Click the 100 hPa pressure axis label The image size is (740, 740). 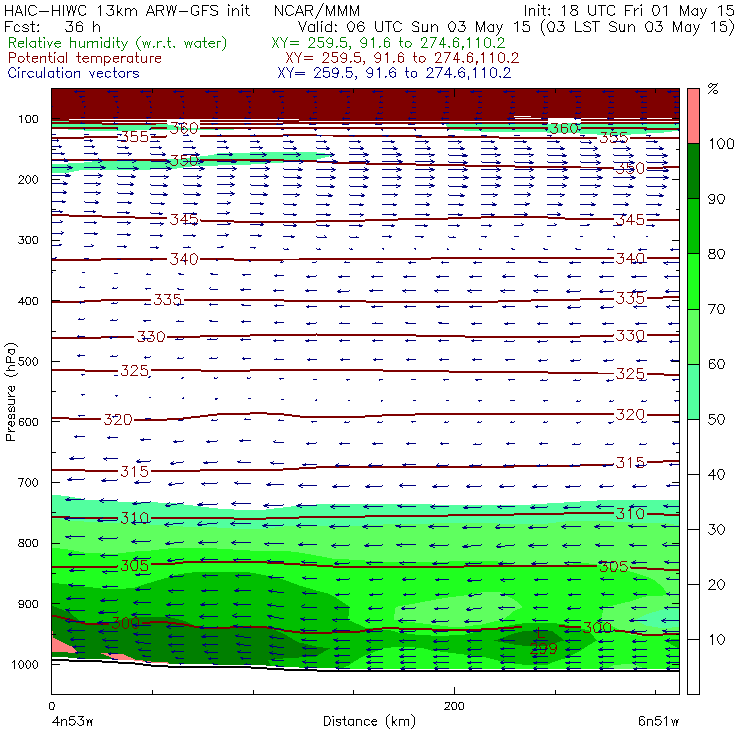point(28,119)
